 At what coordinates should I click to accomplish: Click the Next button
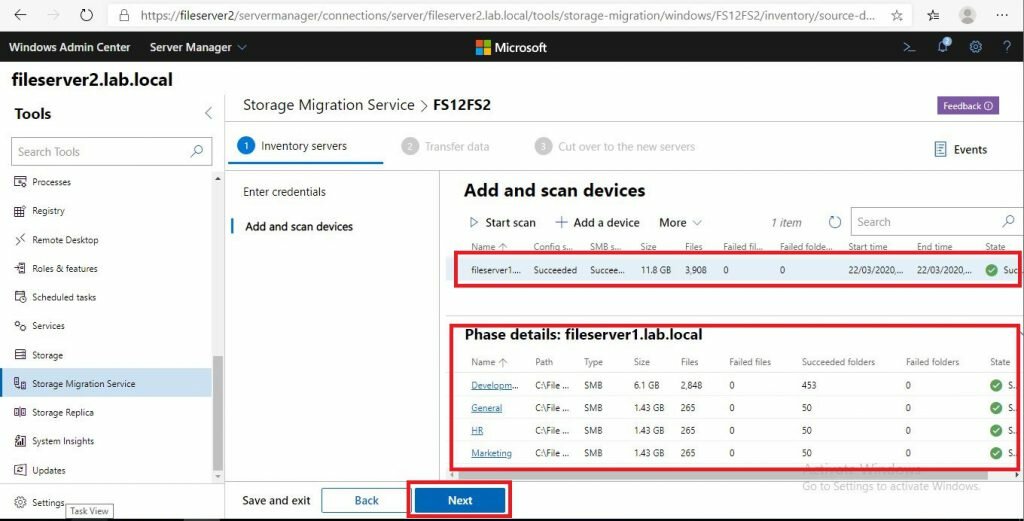point(460,500)
